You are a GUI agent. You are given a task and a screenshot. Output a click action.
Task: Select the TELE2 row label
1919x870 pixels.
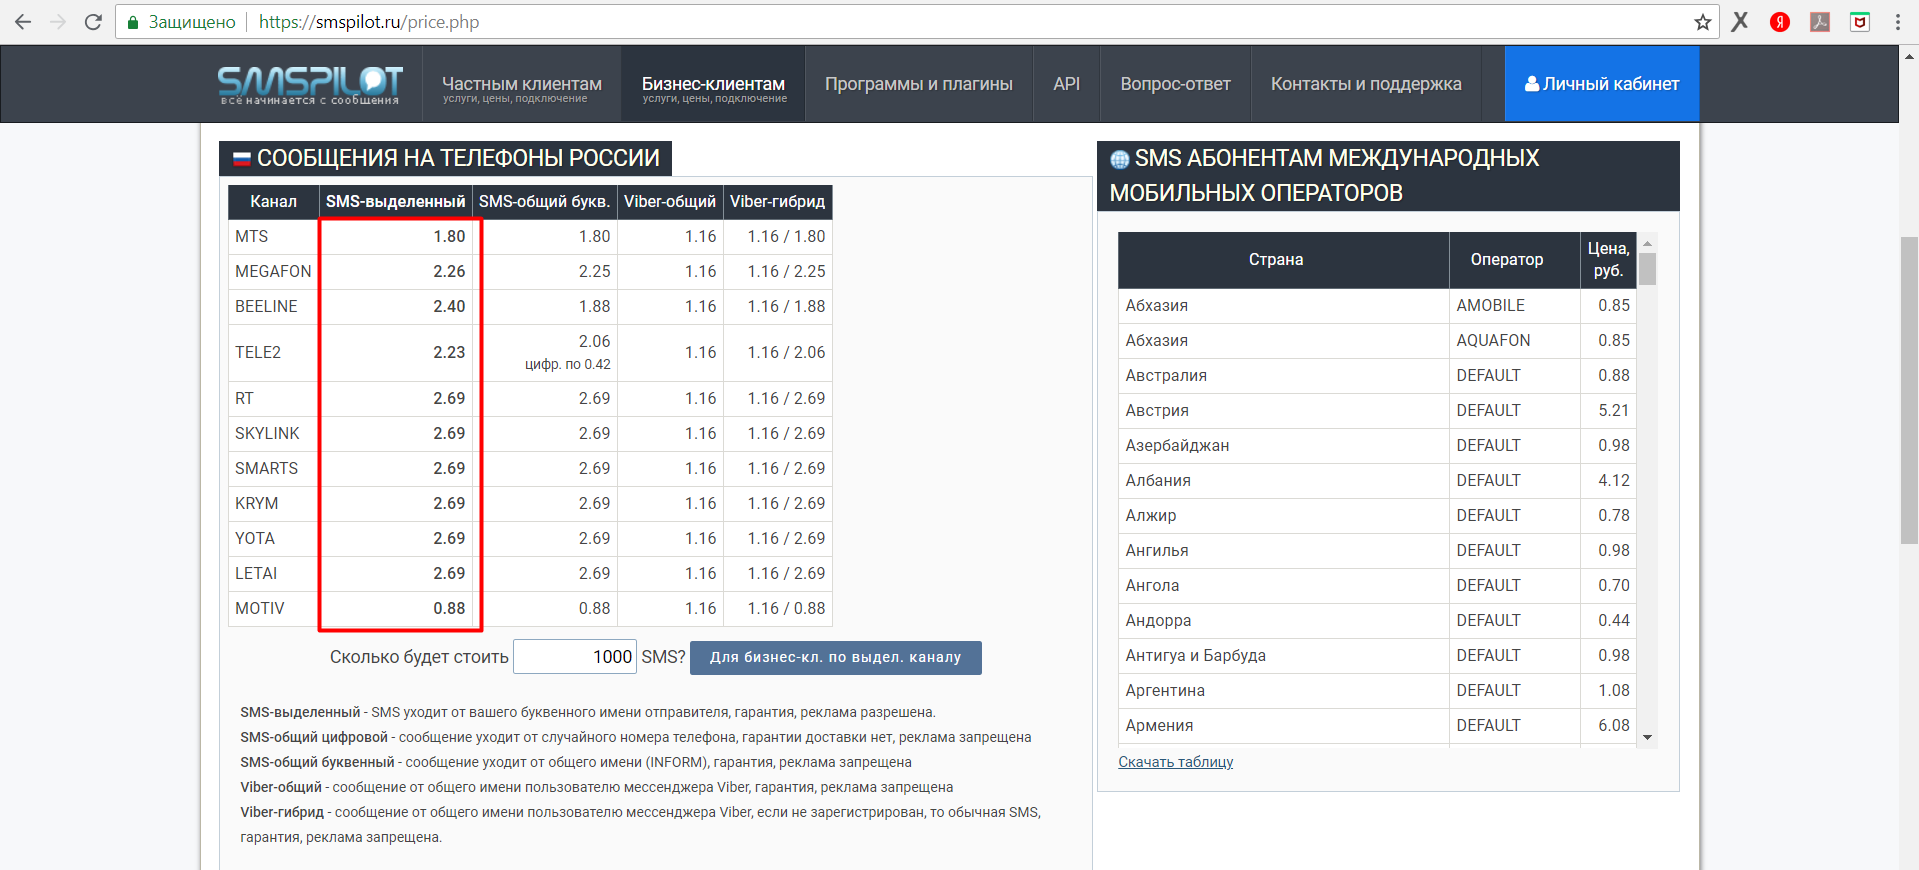coord(258,353)
